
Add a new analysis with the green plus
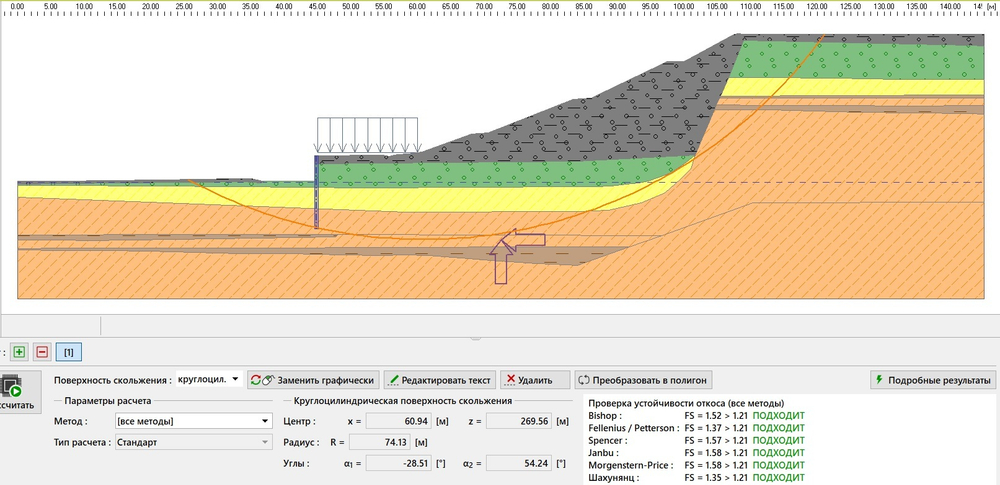20,352
